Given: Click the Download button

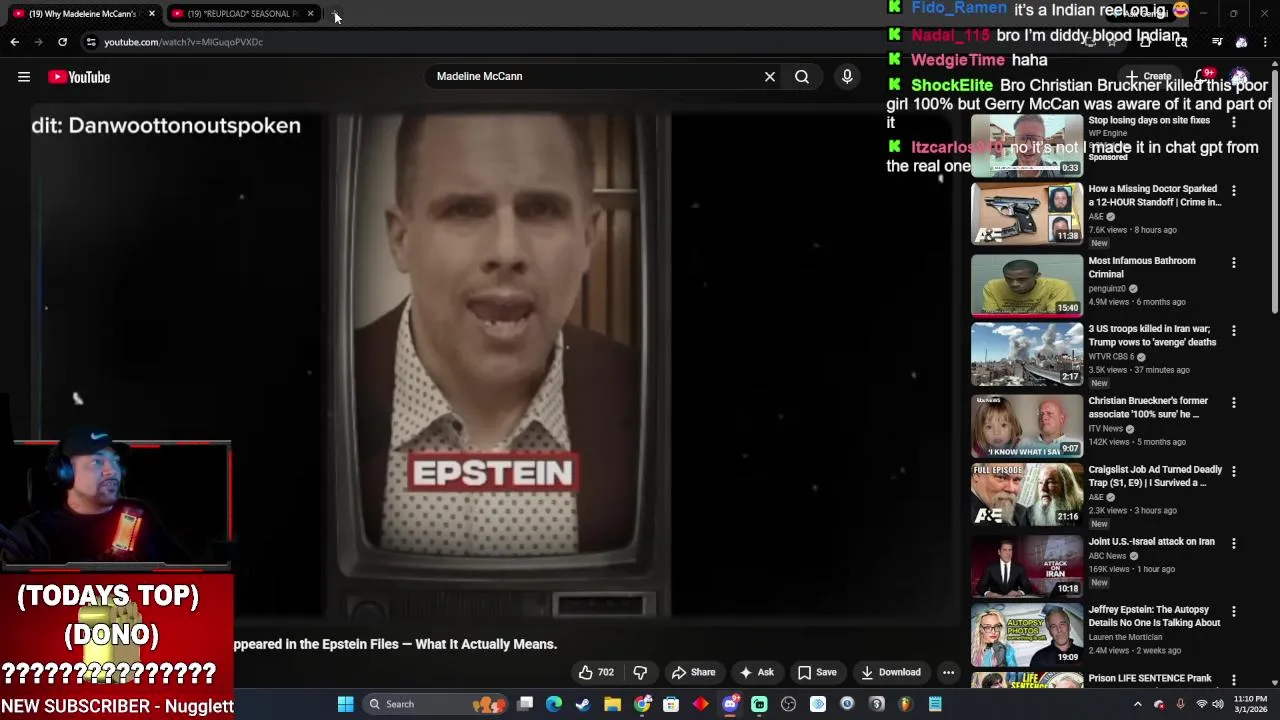Looking at the screenshot, I should click(x=890, y=672).
